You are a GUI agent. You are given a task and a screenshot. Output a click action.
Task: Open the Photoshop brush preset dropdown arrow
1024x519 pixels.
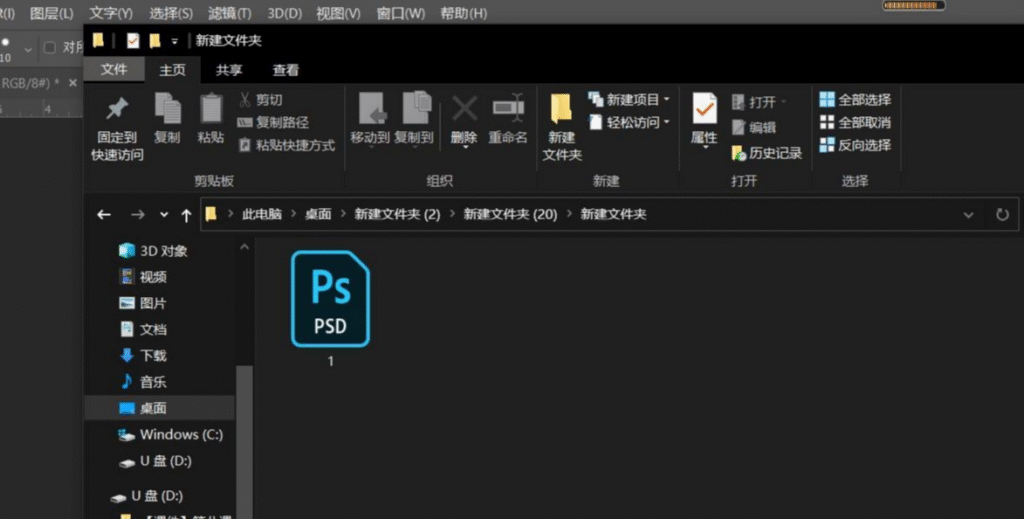coord(28,50)
